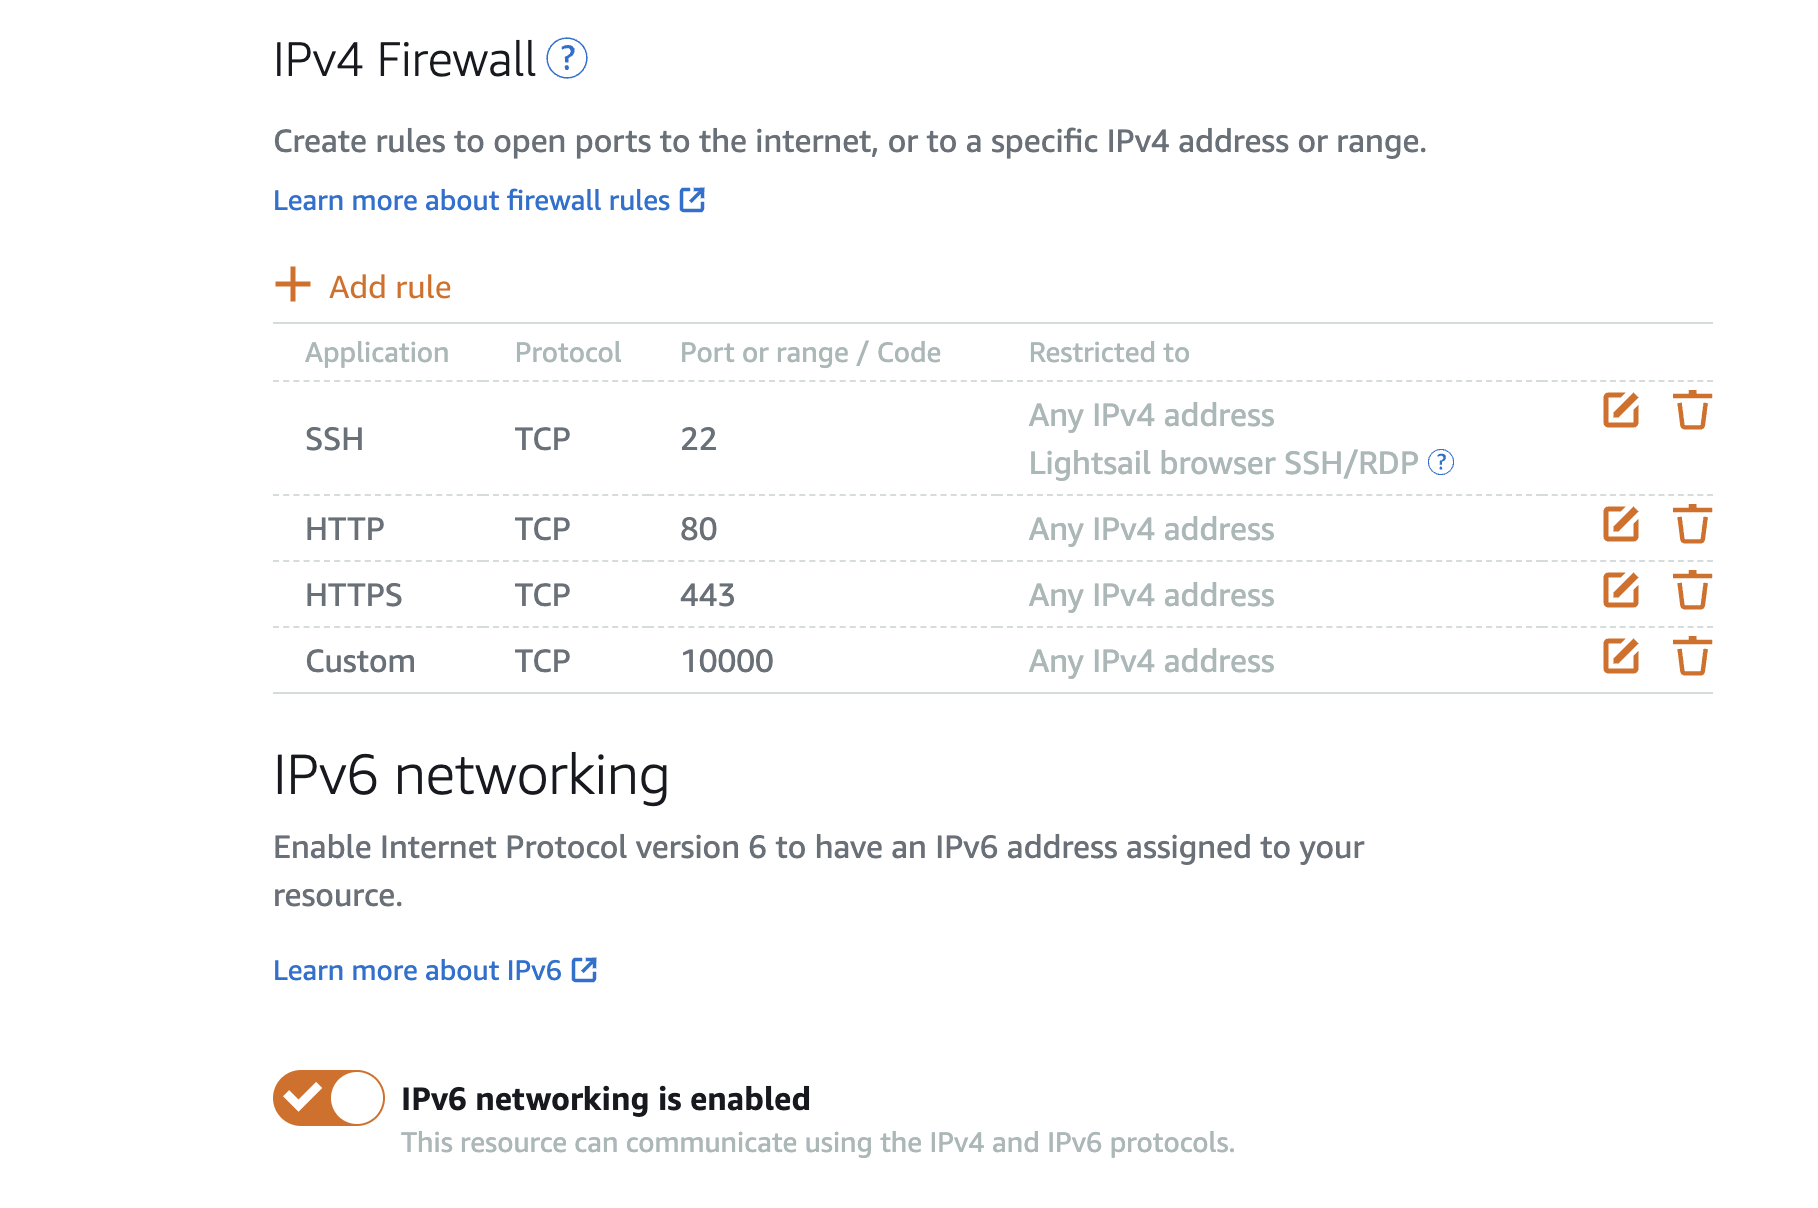Edit the Custom port 10000 rule
This screenshot has height=1208, width=1818.
click(x=1620, y=656)
